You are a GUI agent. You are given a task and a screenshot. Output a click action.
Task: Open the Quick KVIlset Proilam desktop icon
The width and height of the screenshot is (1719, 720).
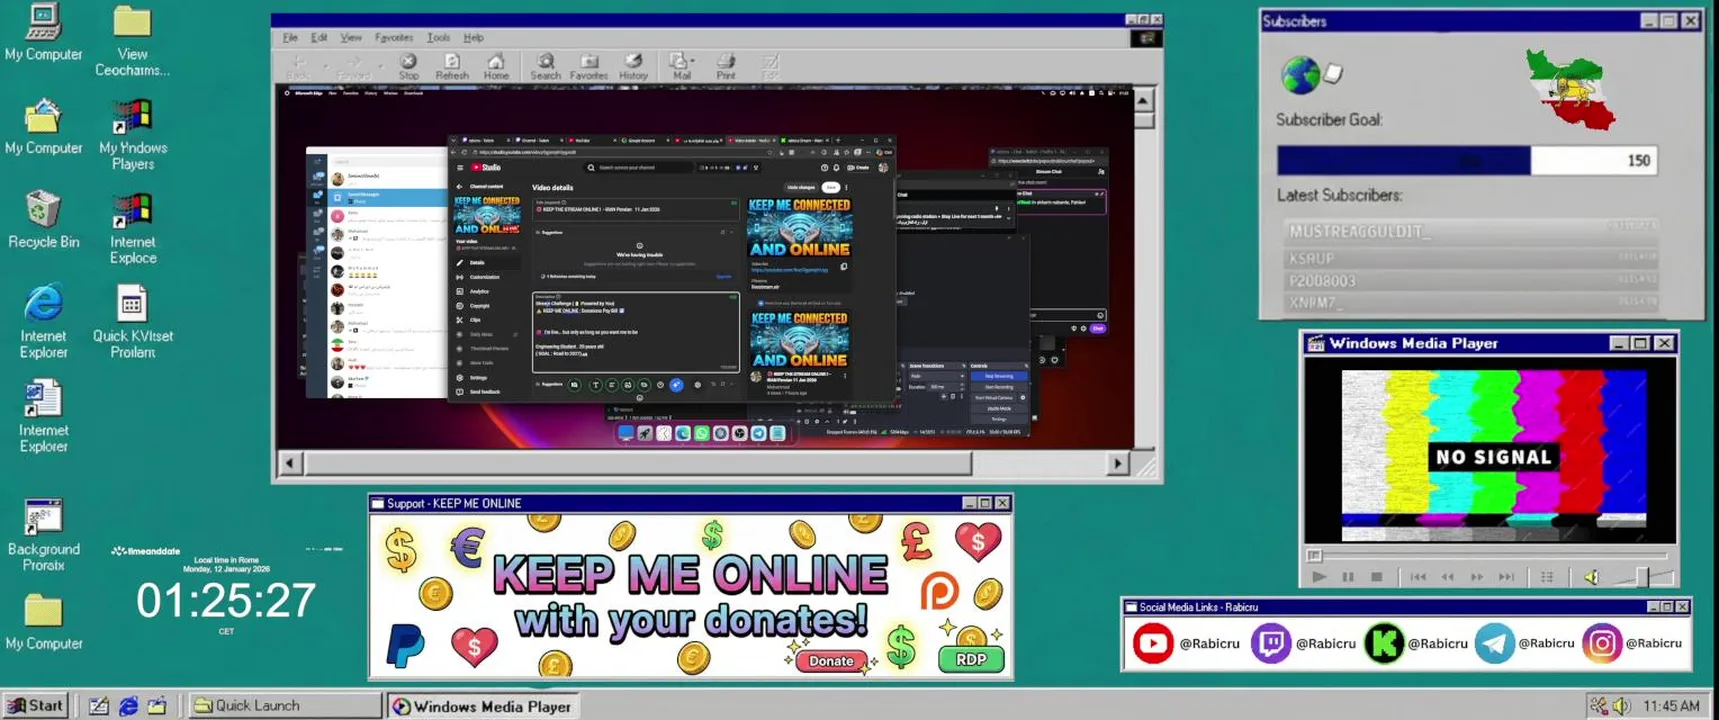coord(133,322)
